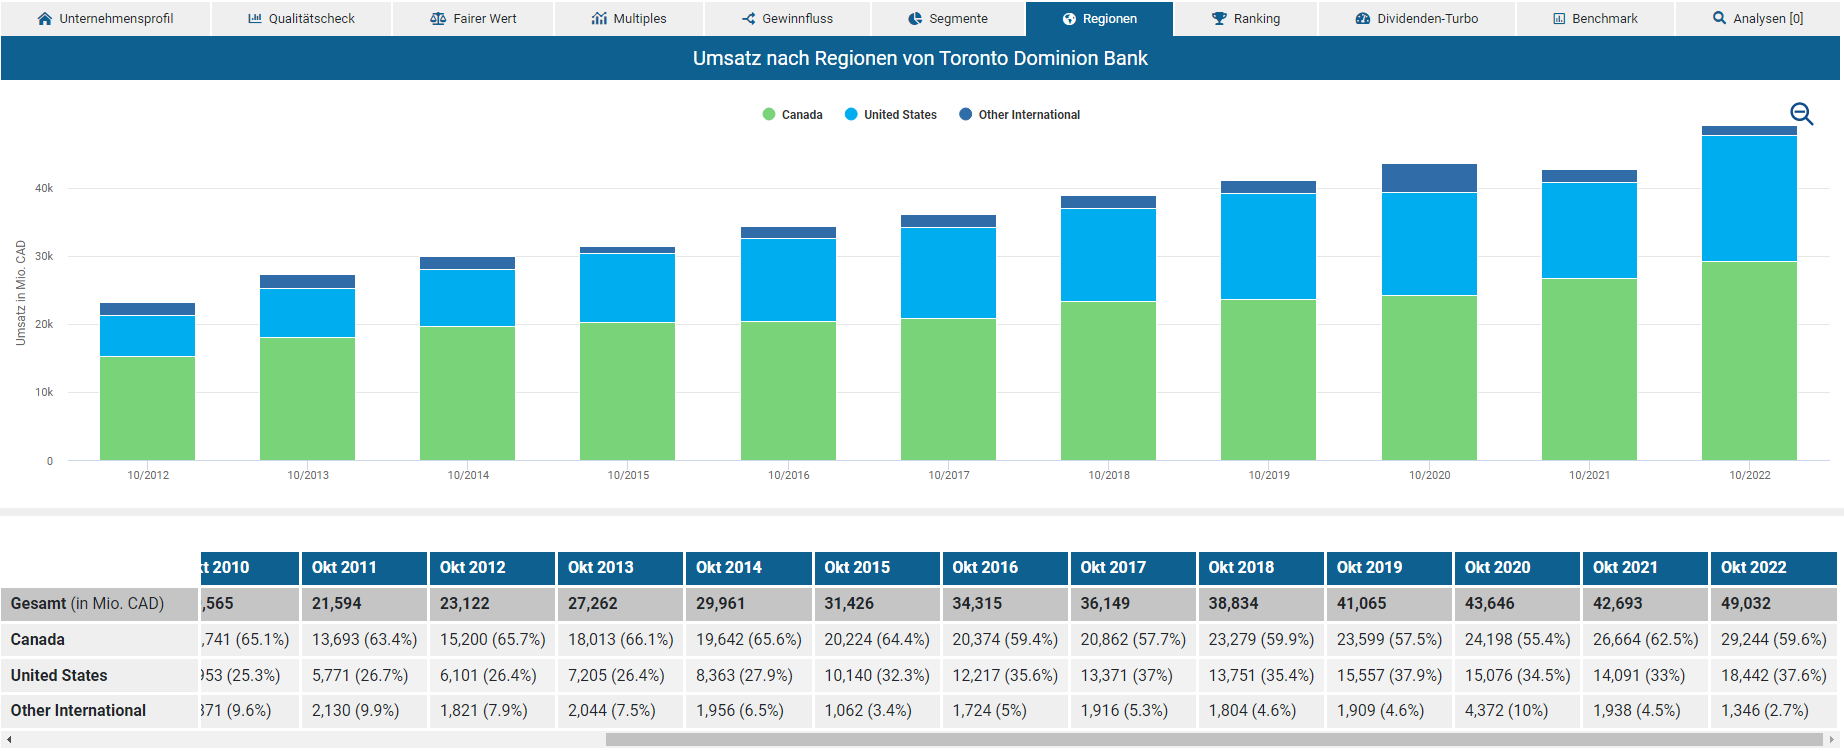Select the Regionen tab
Screen dimensions: 1844x751
pos(1099,19)
